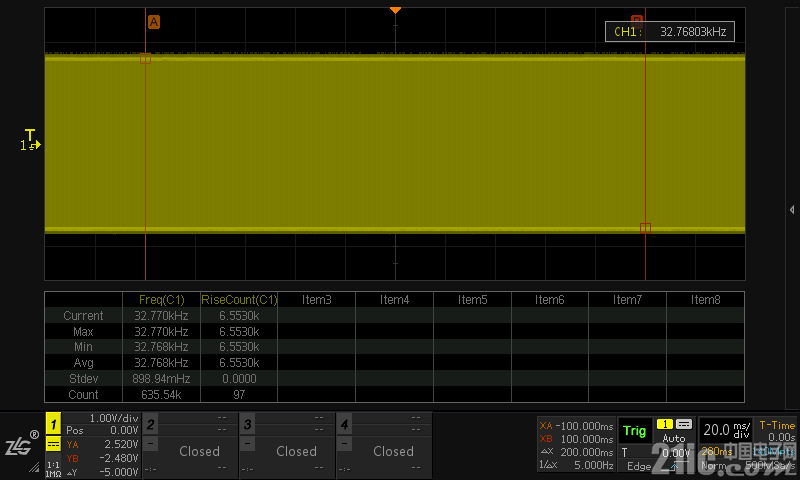Click channel 4 Closed status label
Viewport: 800px width, 480px height.
click(x=393, y=451)
